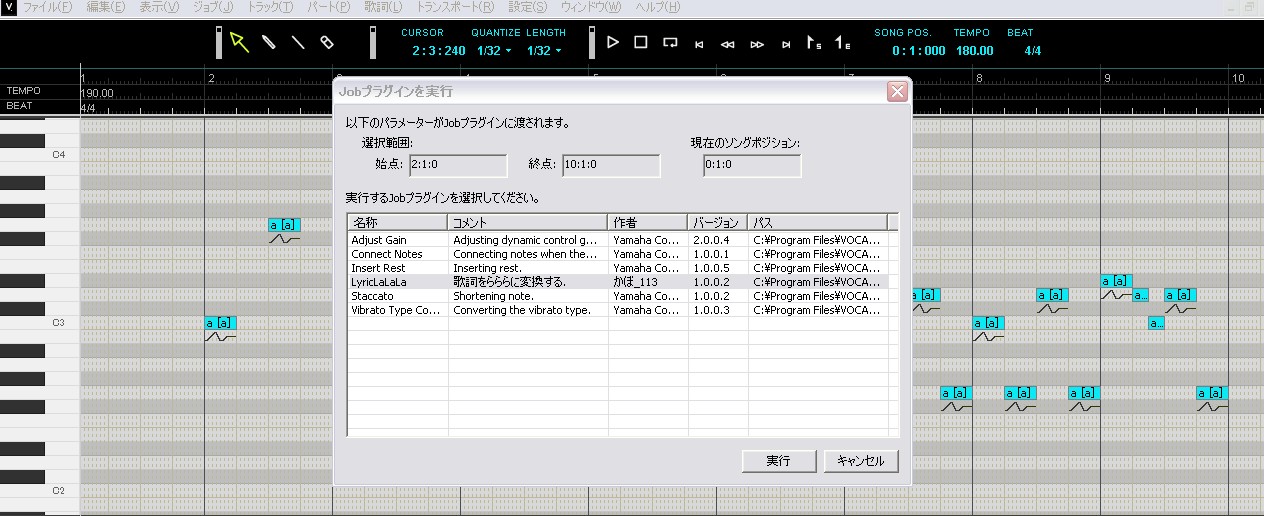Click the SONG POS. value 0:1:000

[918, 50]
